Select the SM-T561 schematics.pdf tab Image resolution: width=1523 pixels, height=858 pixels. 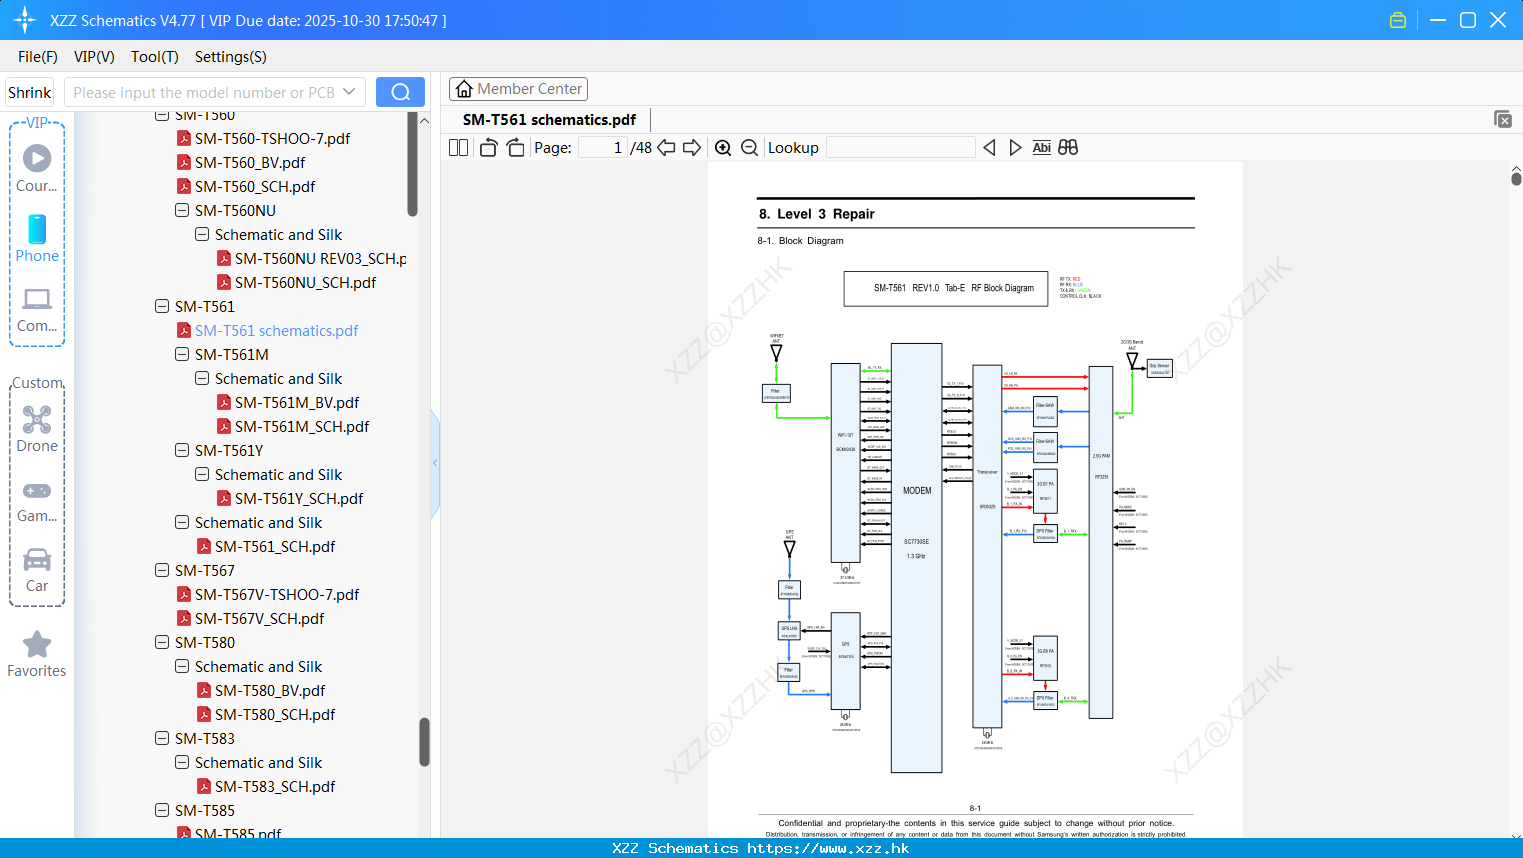pos(549,119)
